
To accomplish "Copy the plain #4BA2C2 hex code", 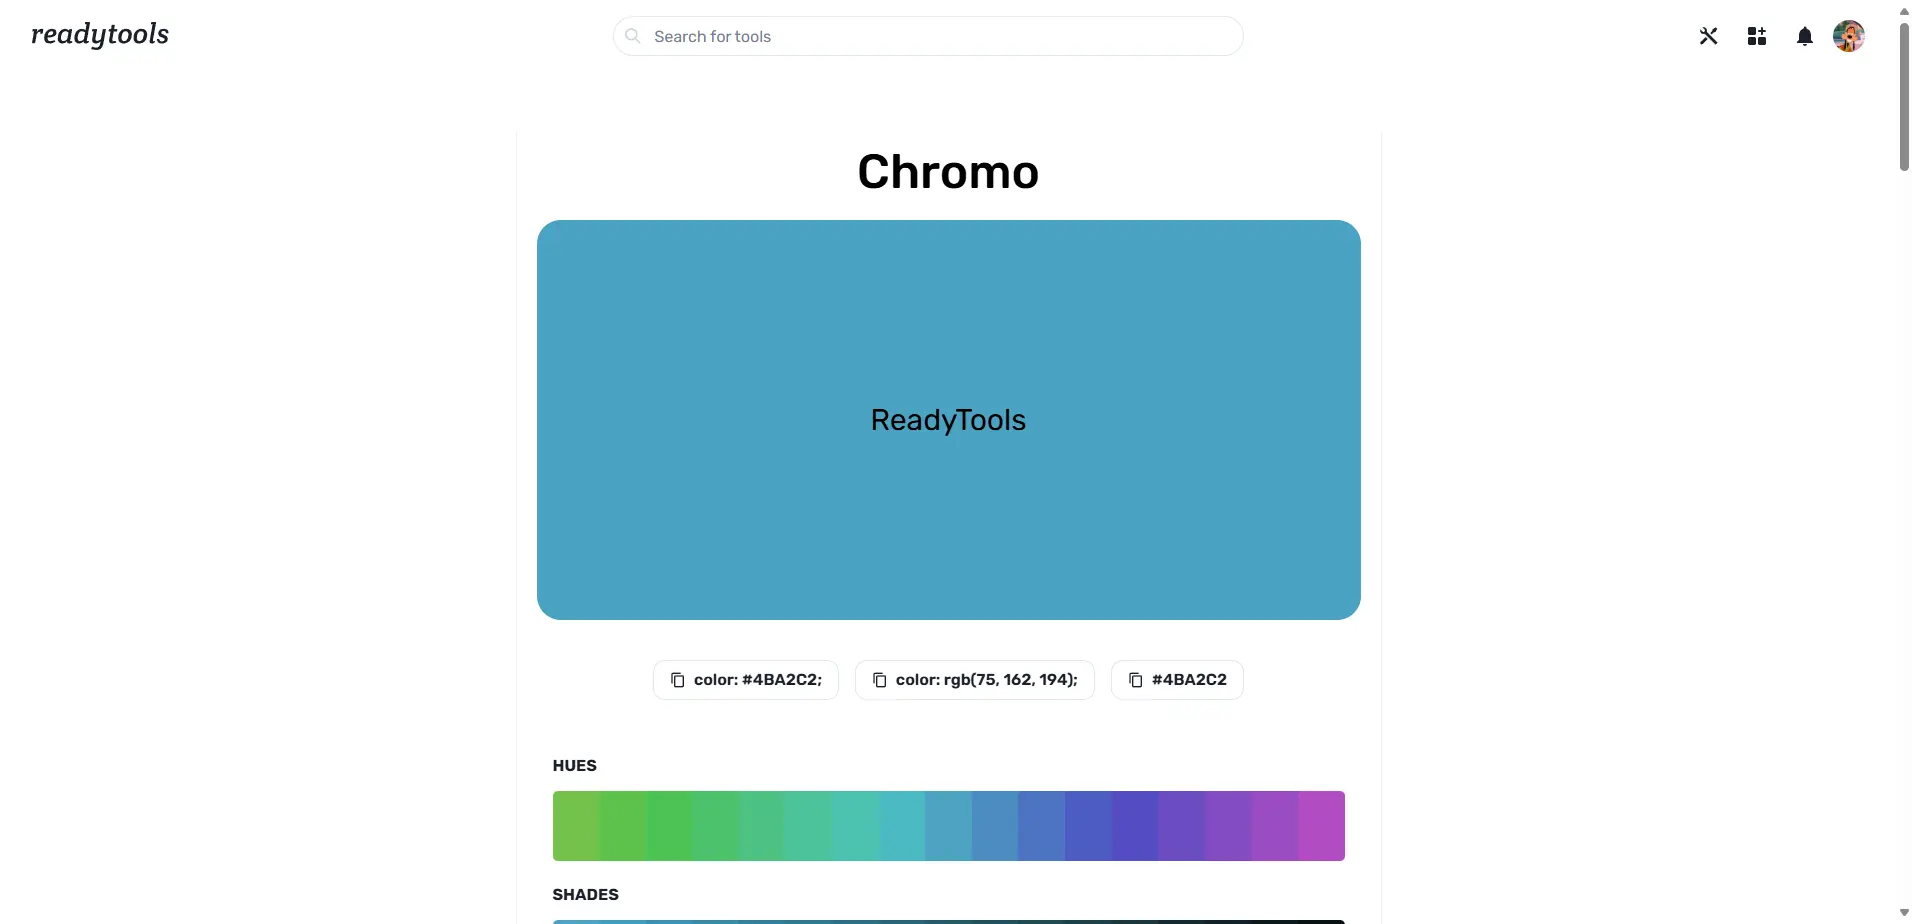I will (1177, 680).
